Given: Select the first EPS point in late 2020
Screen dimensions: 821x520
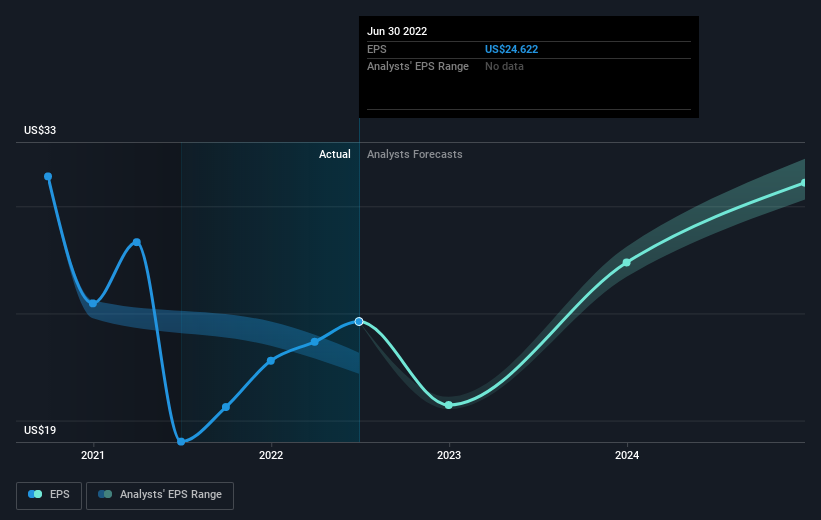Looking at the screenshot, I should coord(48,176).
